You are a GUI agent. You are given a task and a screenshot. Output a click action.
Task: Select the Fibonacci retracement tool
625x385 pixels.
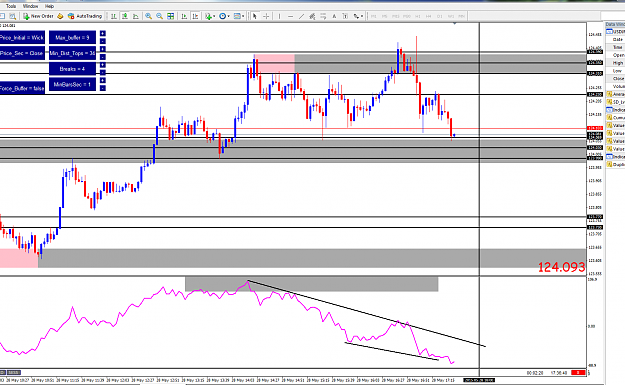(323, 16)
